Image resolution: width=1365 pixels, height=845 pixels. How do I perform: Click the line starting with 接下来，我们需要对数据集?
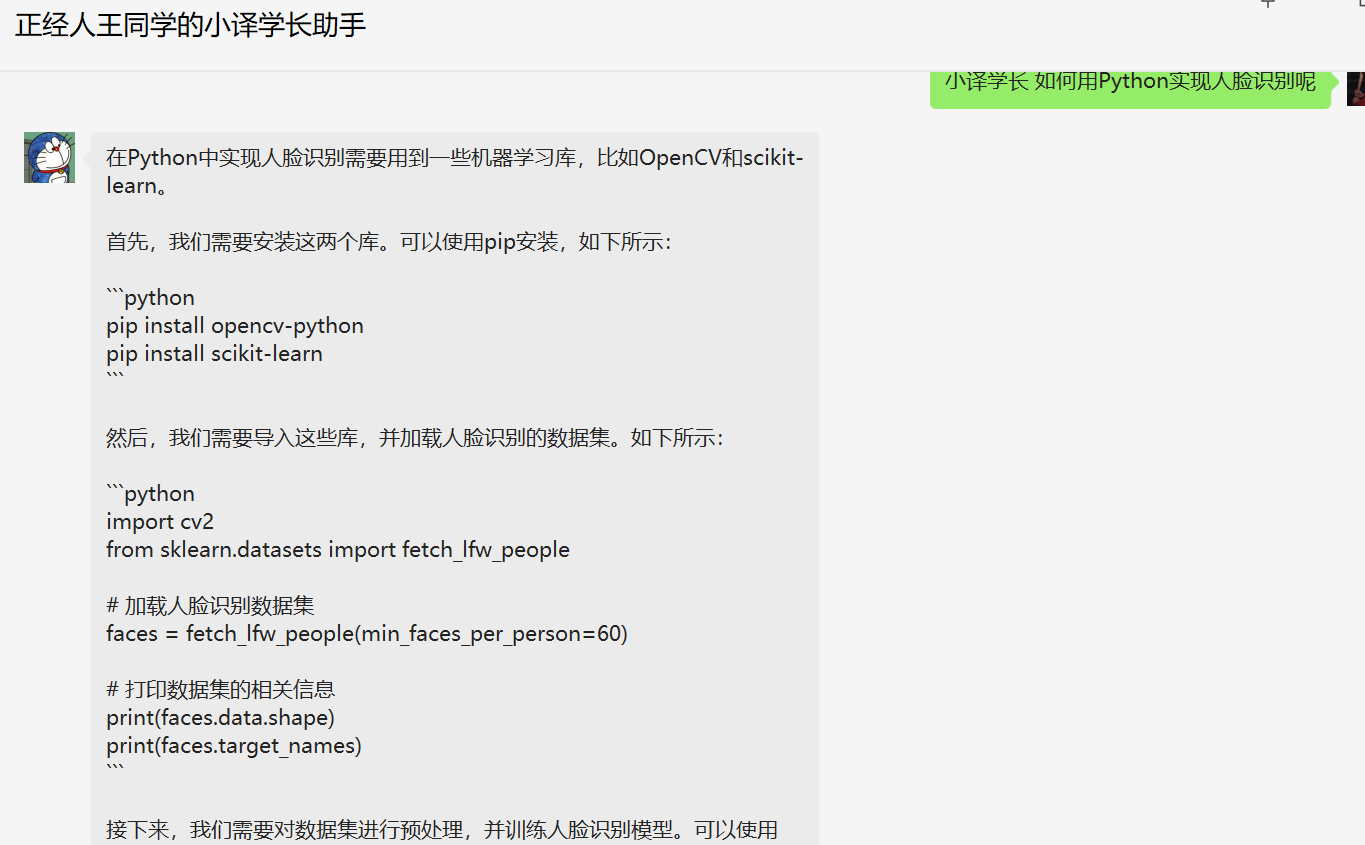point(442,830)
